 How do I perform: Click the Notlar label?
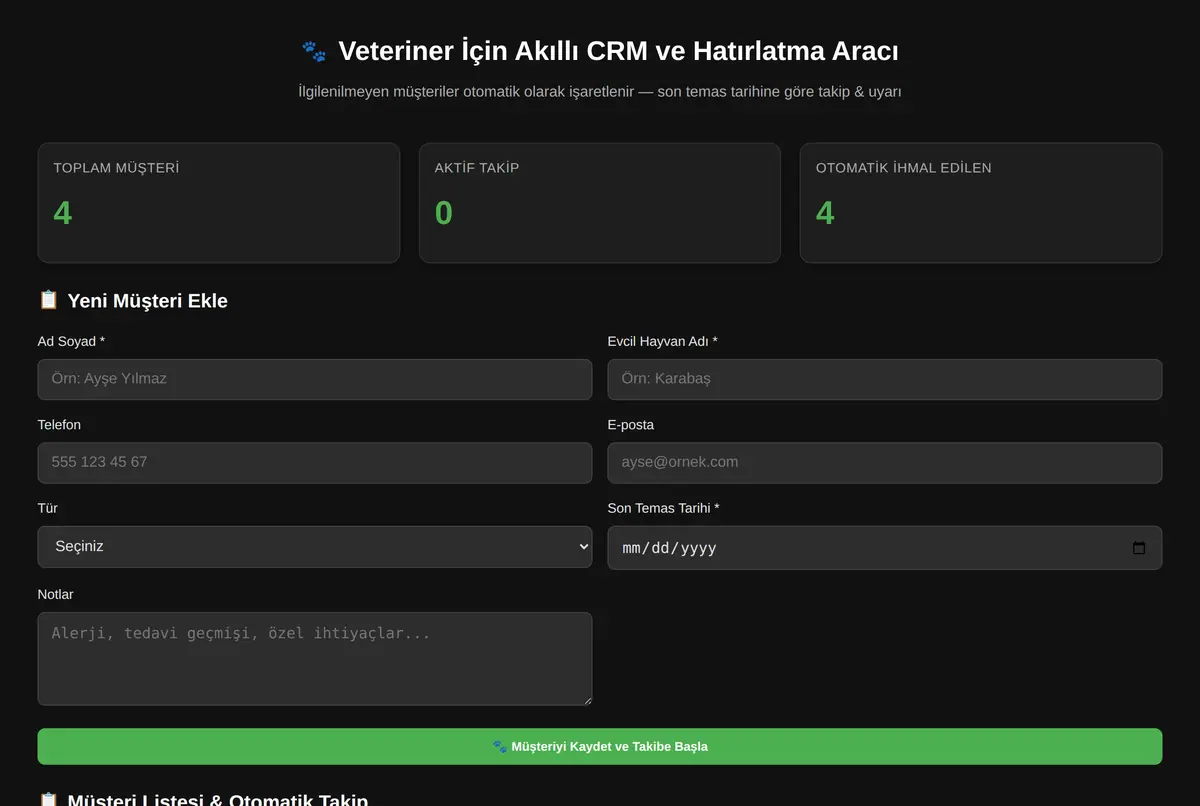pos(55,594)
